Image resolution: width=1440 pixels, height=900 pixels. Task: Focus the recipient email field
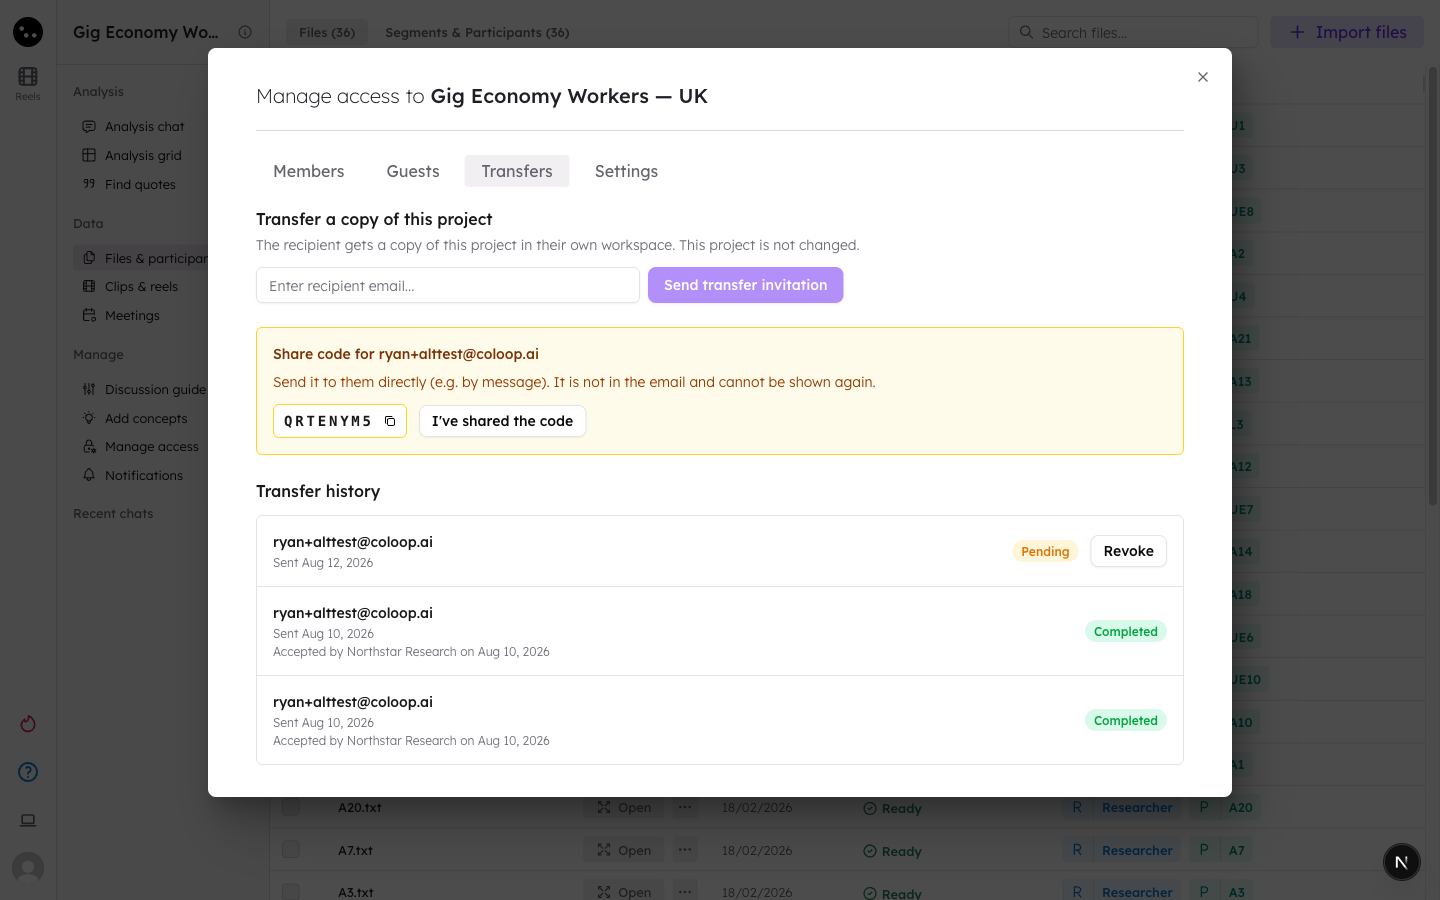coord(448,285)
